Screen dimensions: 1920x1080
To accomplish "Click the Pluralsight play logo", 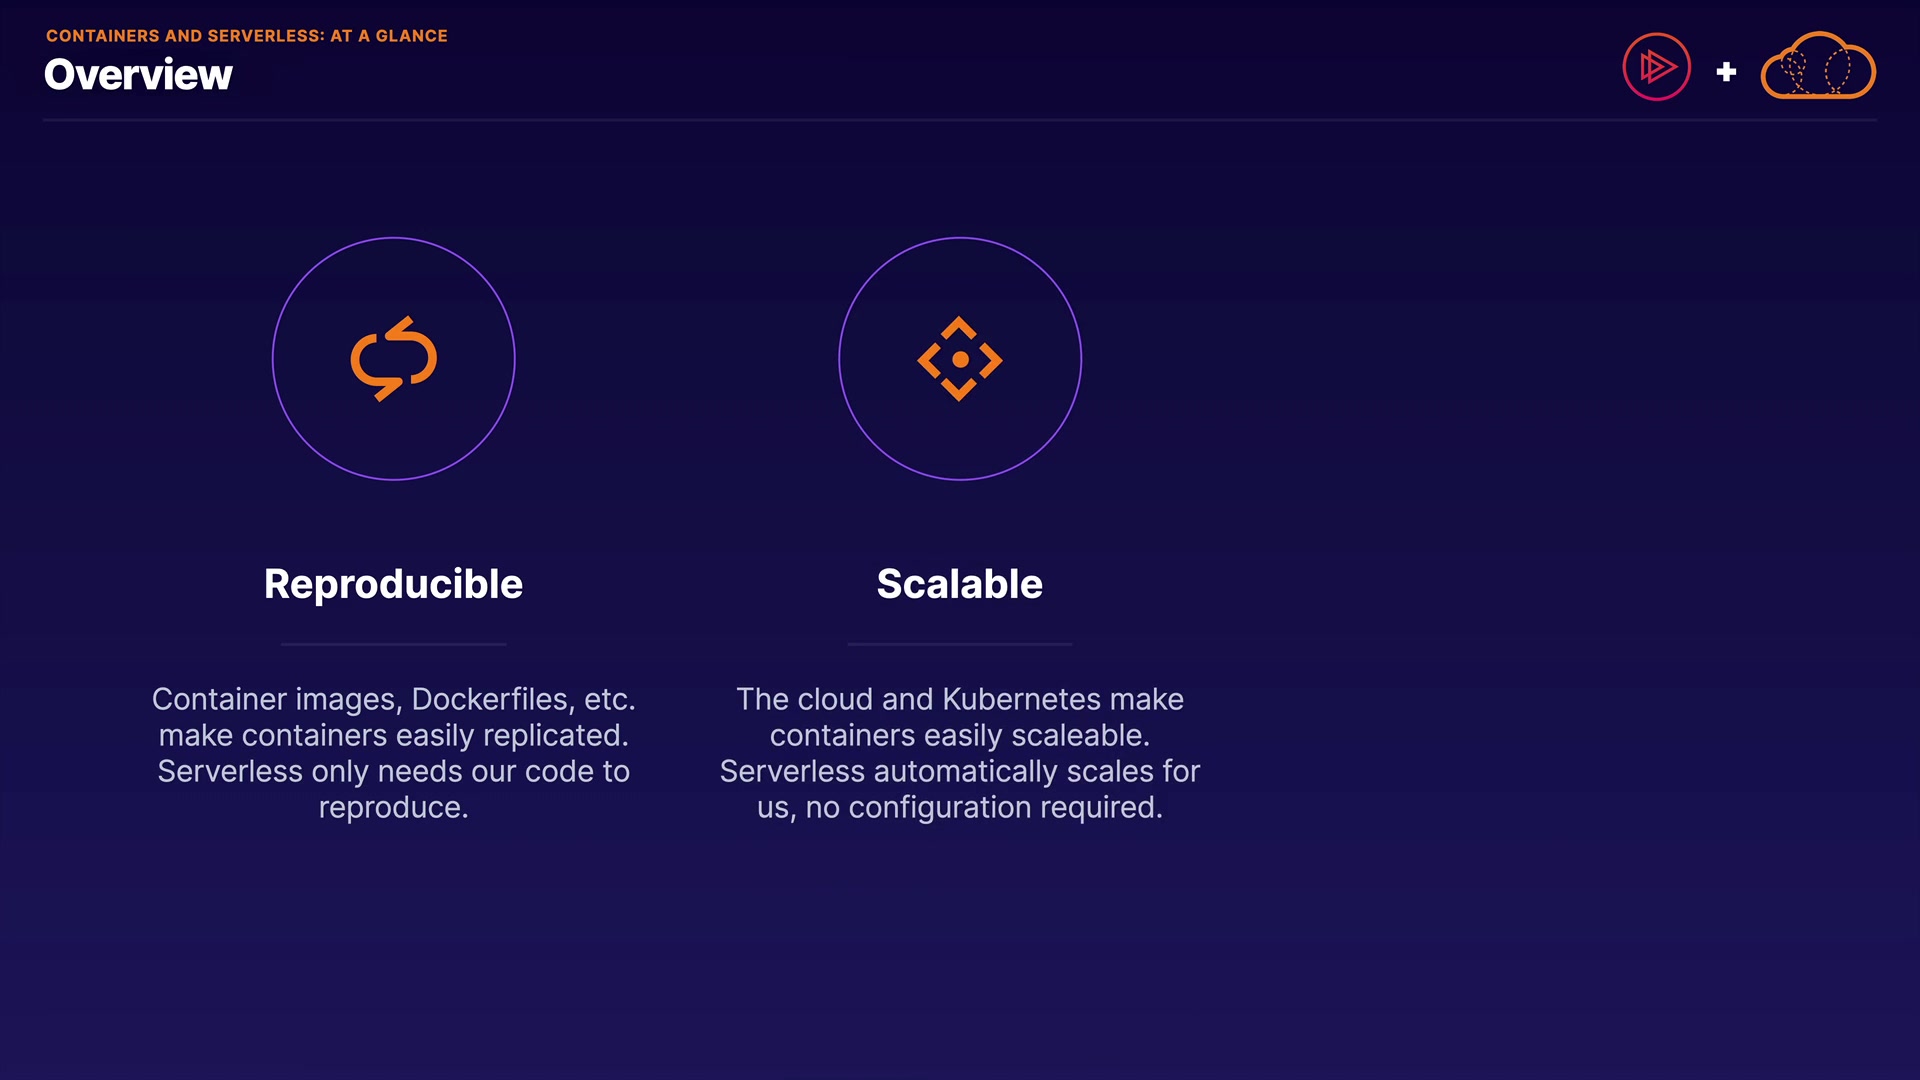I will coord(1656,67).
